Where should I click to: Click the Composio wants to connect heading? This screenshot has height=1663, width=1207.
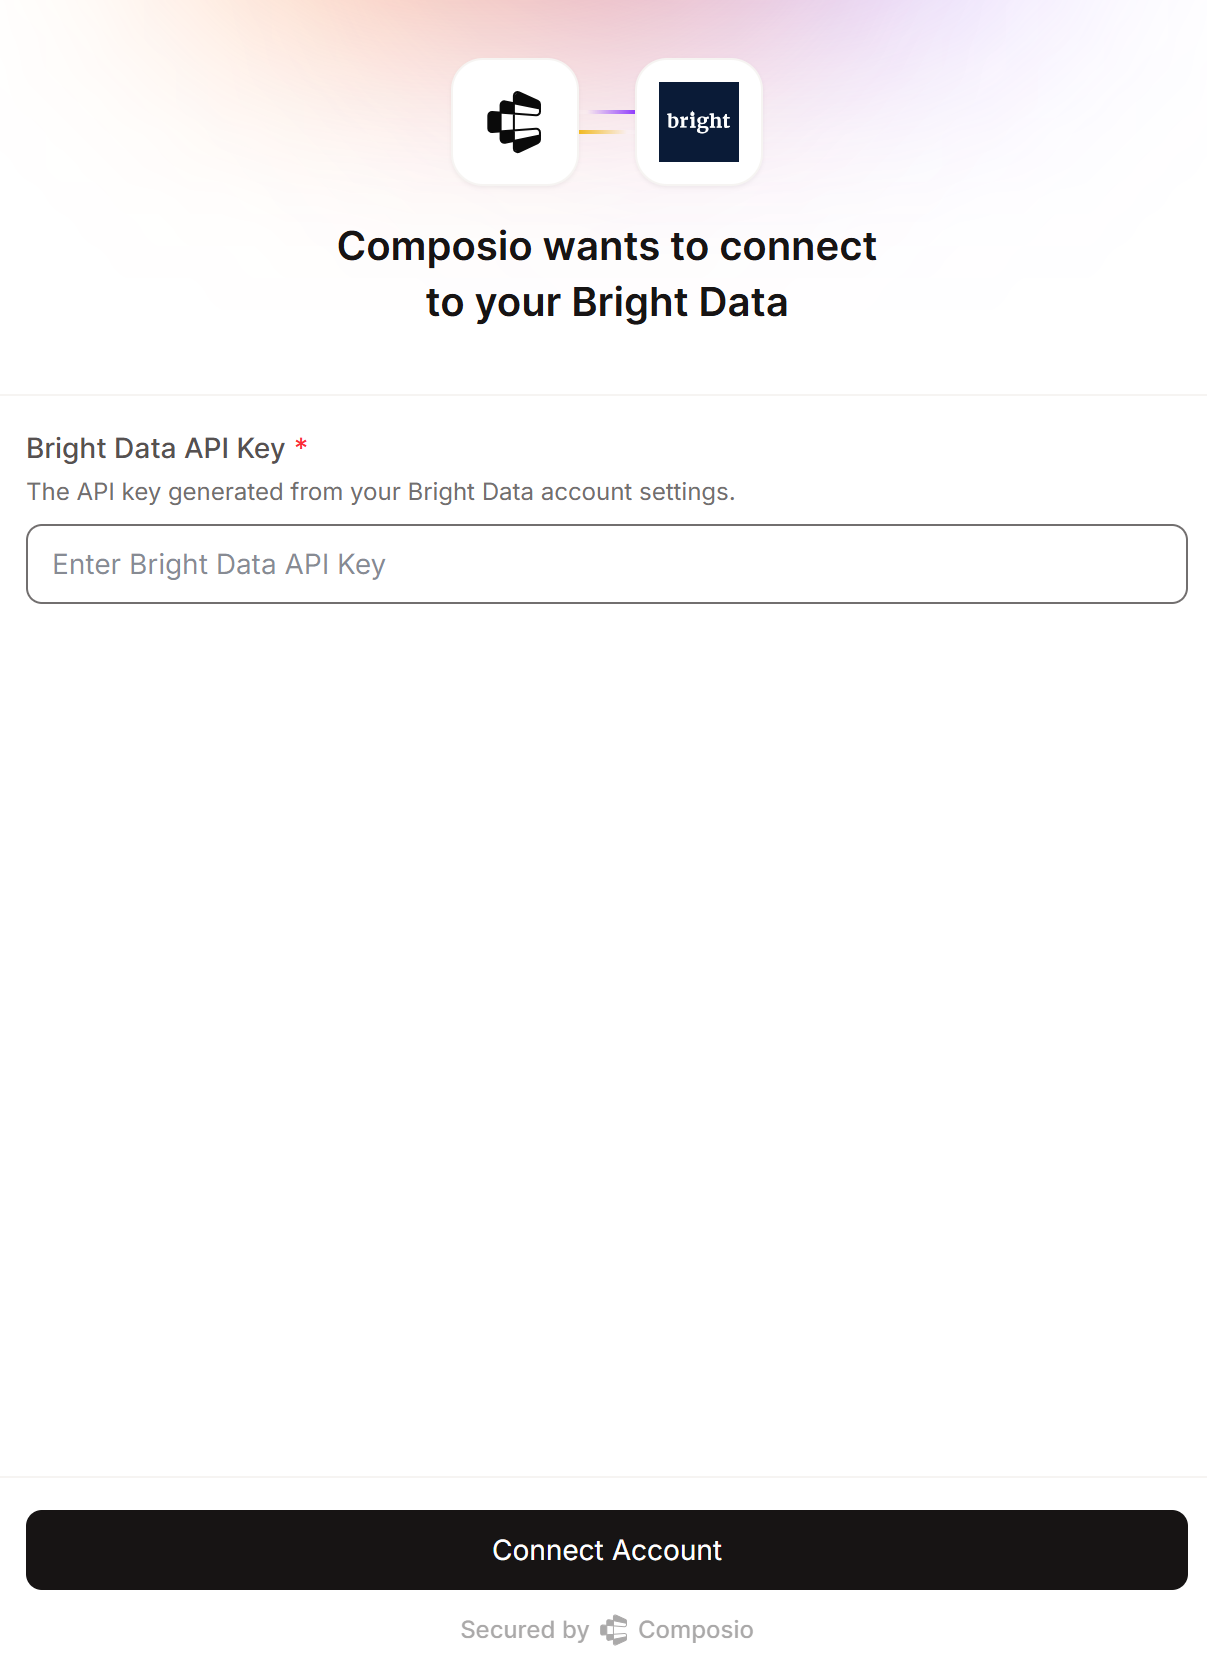click(x=606, y=245)
